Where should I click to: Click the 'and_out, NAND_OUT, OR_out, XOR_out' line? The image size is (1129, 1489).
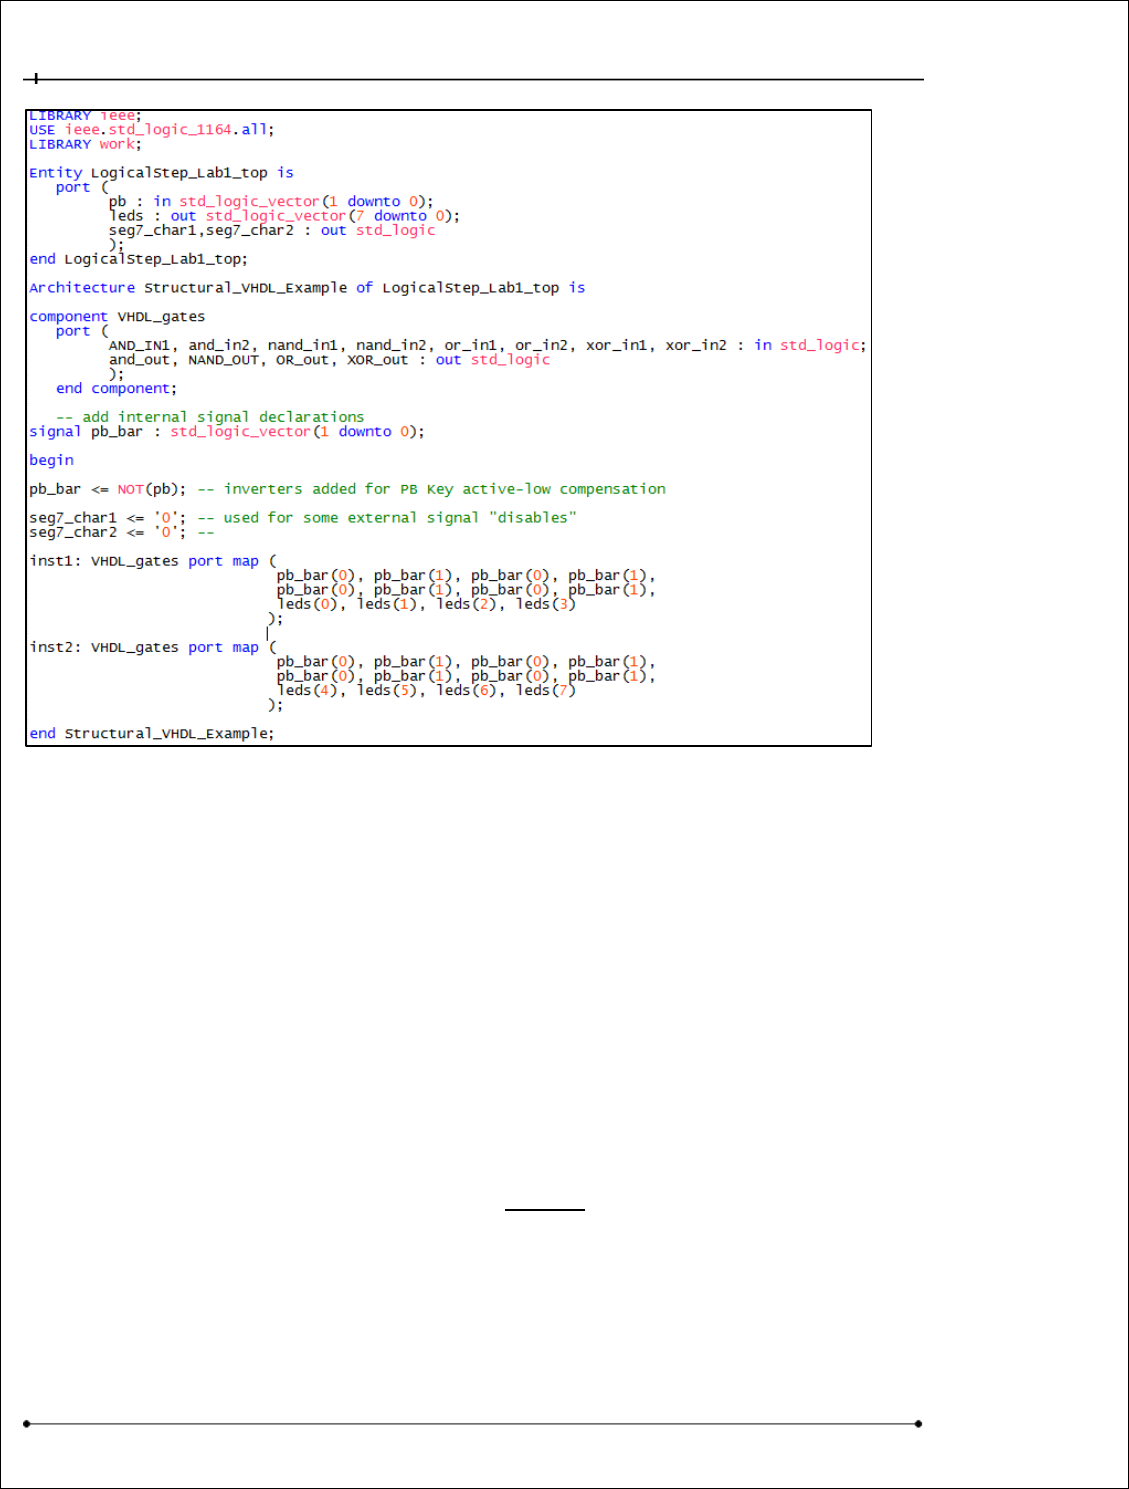coord(329,360)
